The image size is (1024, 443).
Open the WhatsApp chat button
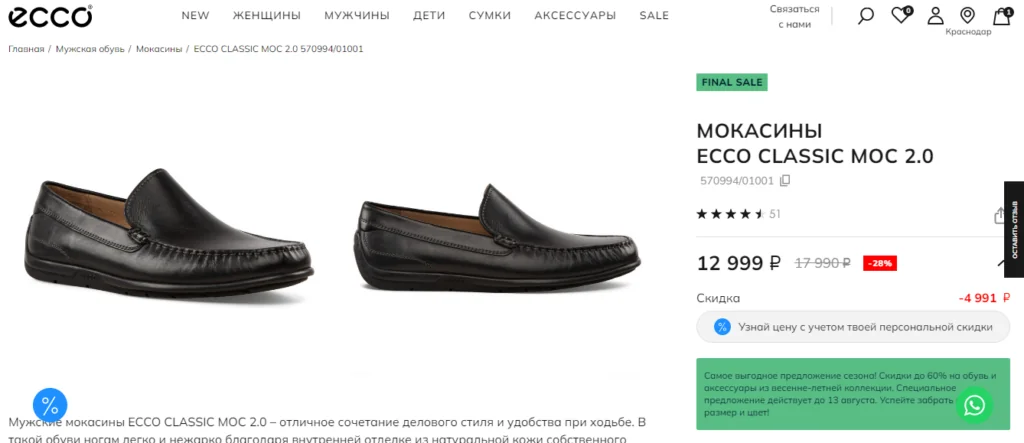point(974,405)
